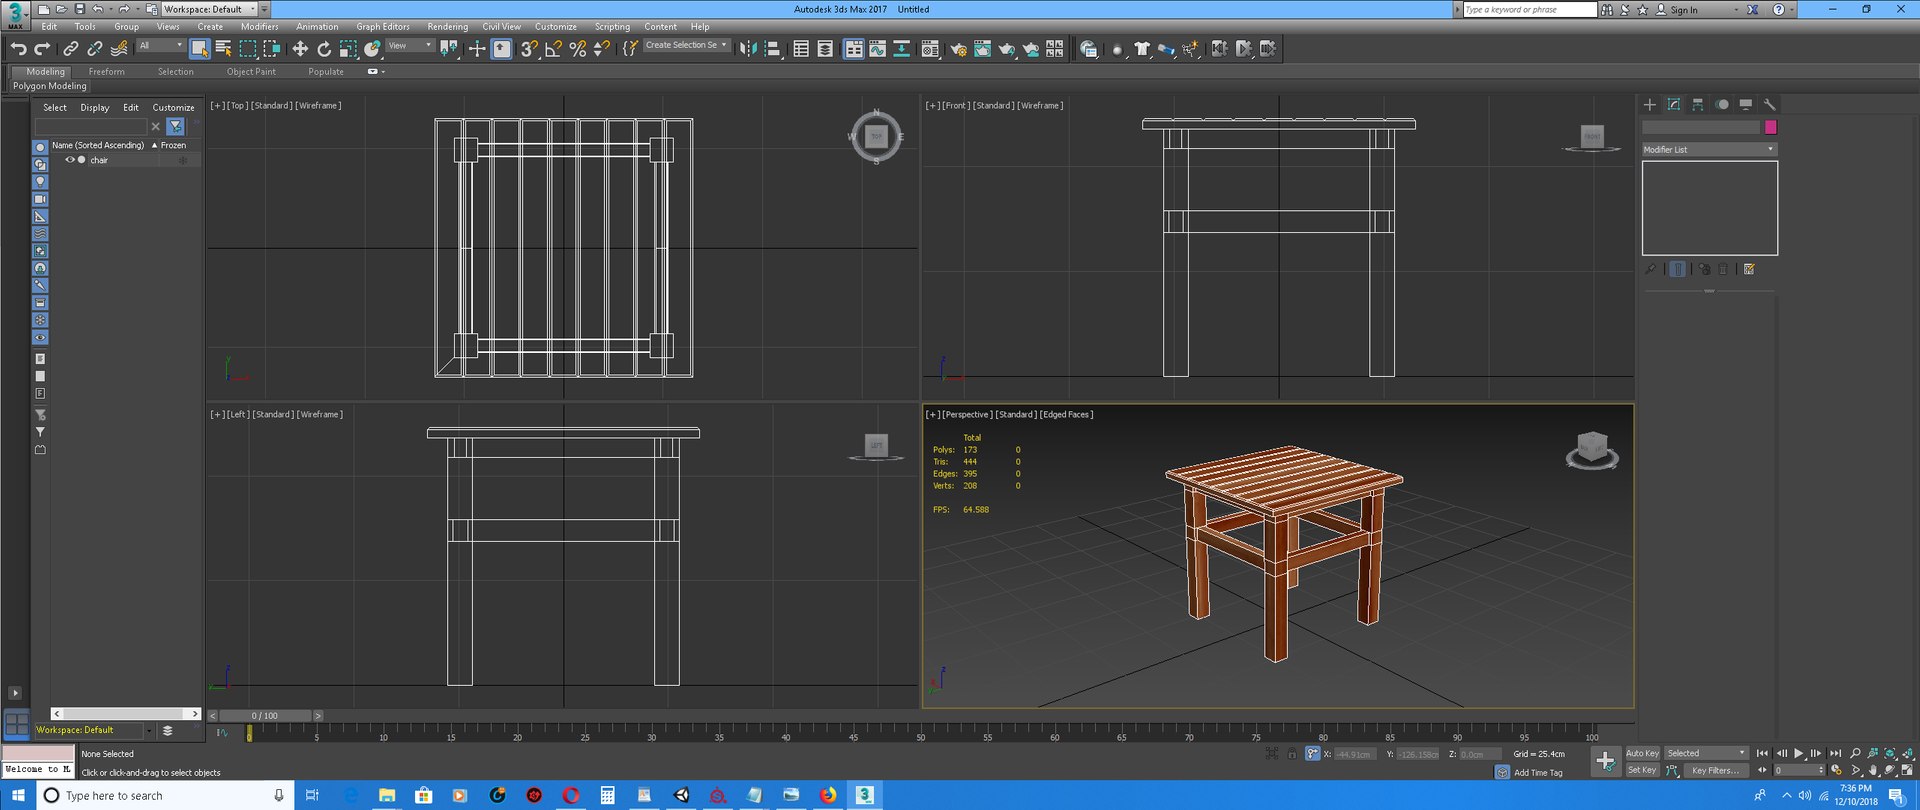
Task: Toggle visibility eye of chair object
Action: coord(70,160)
